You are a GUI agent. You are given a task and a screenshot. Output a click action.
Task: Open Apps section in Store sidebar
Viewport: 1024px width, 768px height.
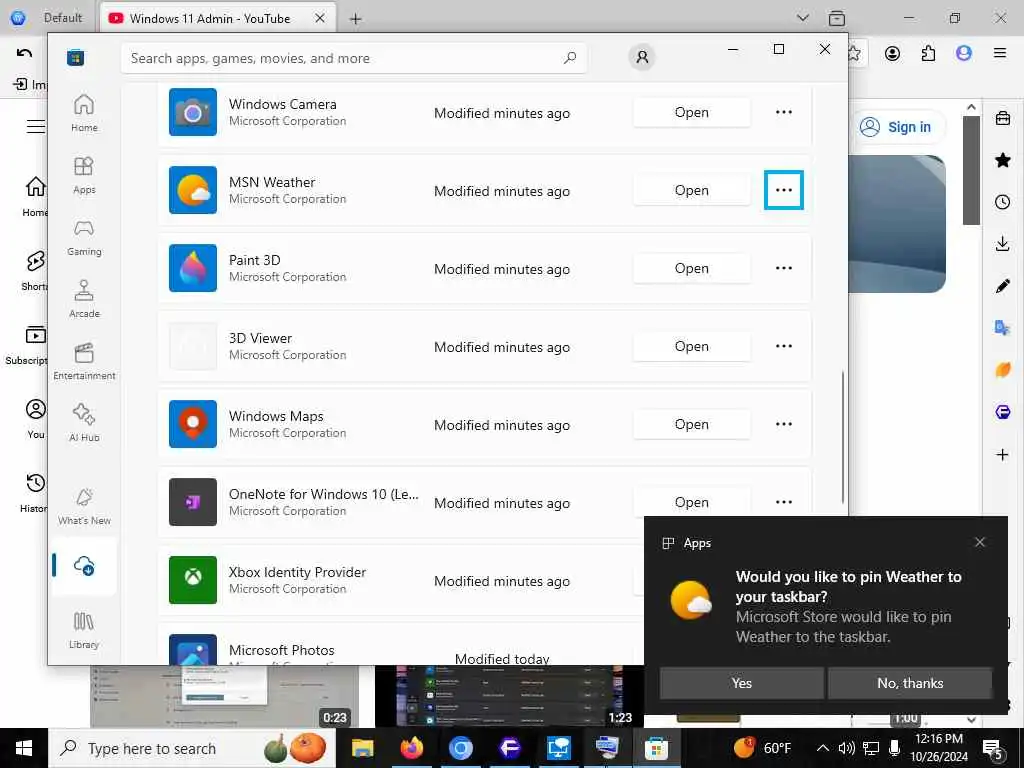[84, 175]
